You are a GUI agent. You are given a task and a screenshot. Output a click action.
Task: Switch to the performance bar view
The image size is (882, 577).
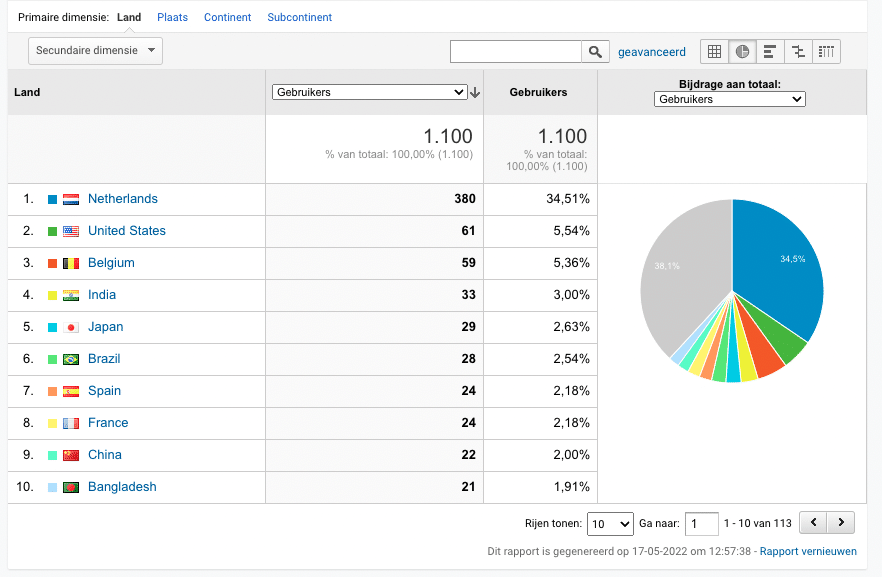click(770, 52)
